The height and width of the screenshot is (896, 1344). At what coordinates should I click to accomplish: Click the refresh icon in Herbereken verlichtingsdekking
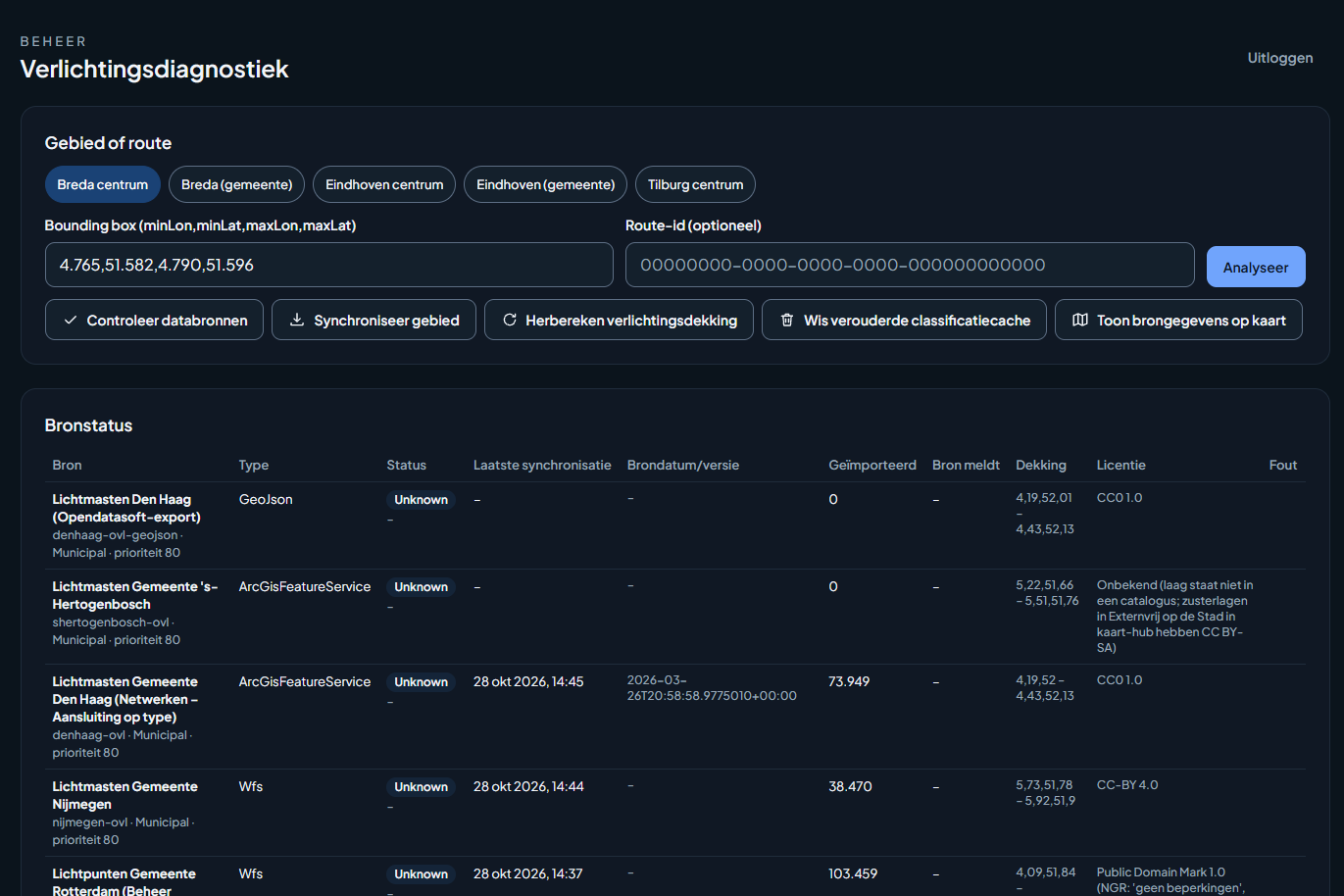click(x=510, y=321)
